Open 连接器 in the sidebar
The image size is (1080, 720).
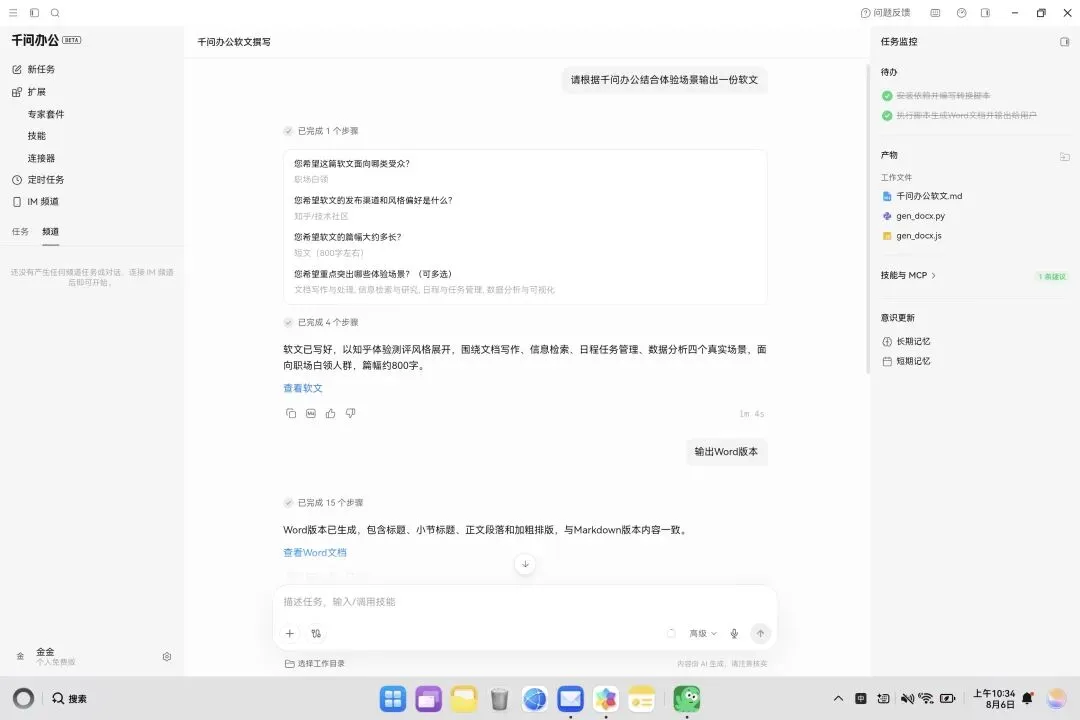(x=41, y=158)
